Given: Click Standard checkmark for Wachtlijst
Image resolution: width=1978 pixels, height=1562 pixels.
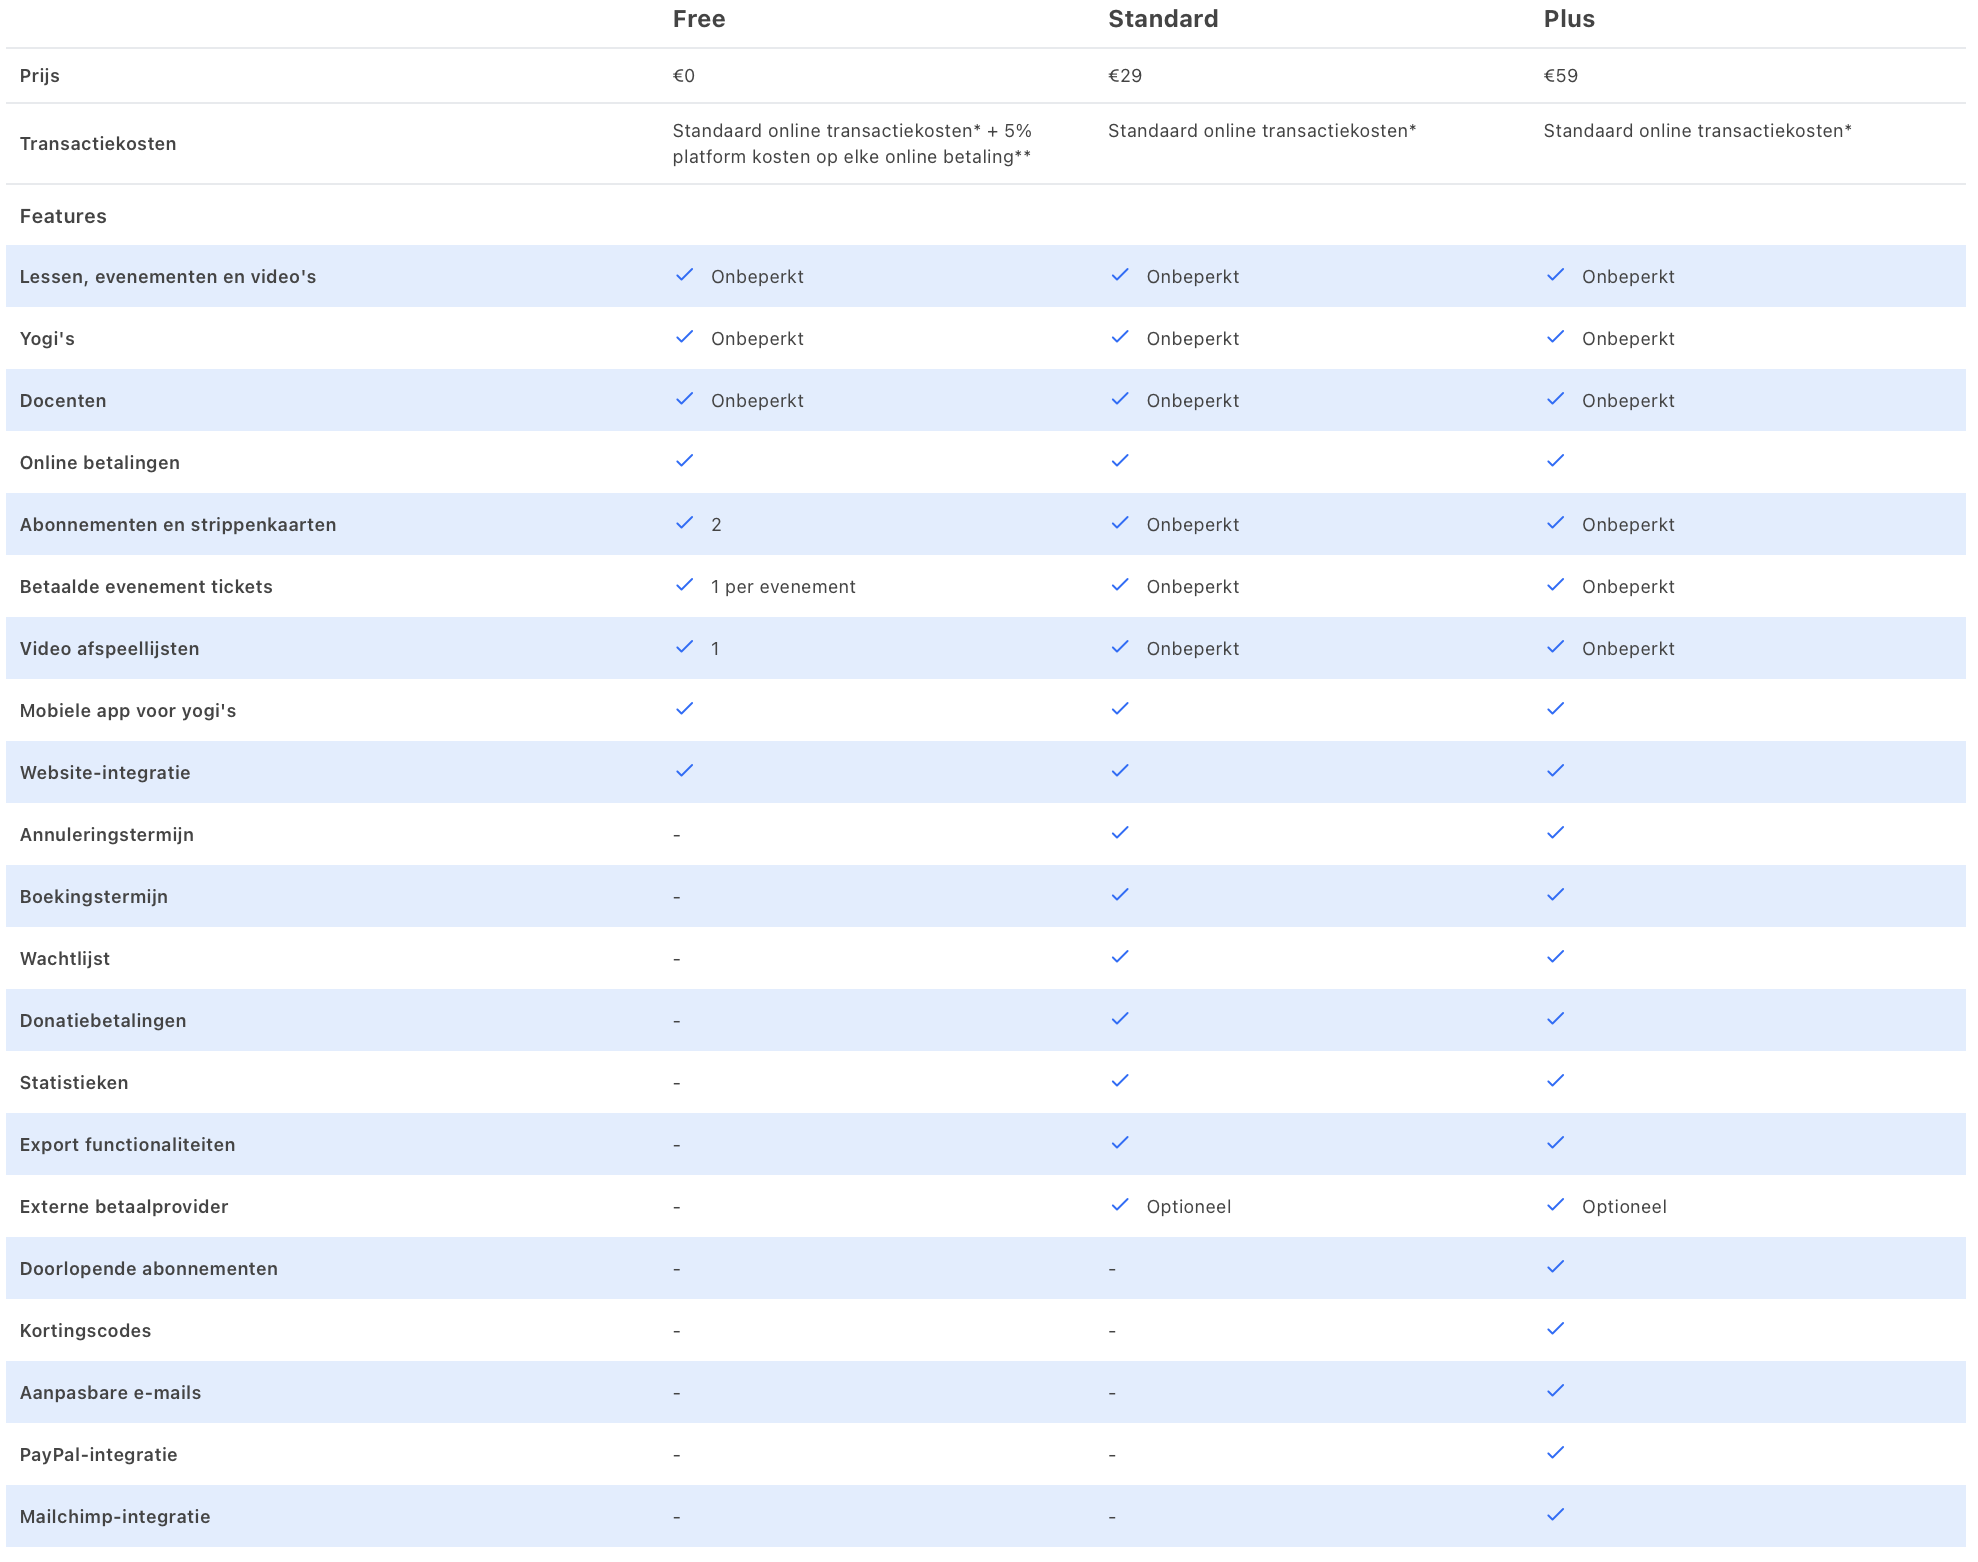Looking at the screenshot, I should click(x=1120, y=957).
